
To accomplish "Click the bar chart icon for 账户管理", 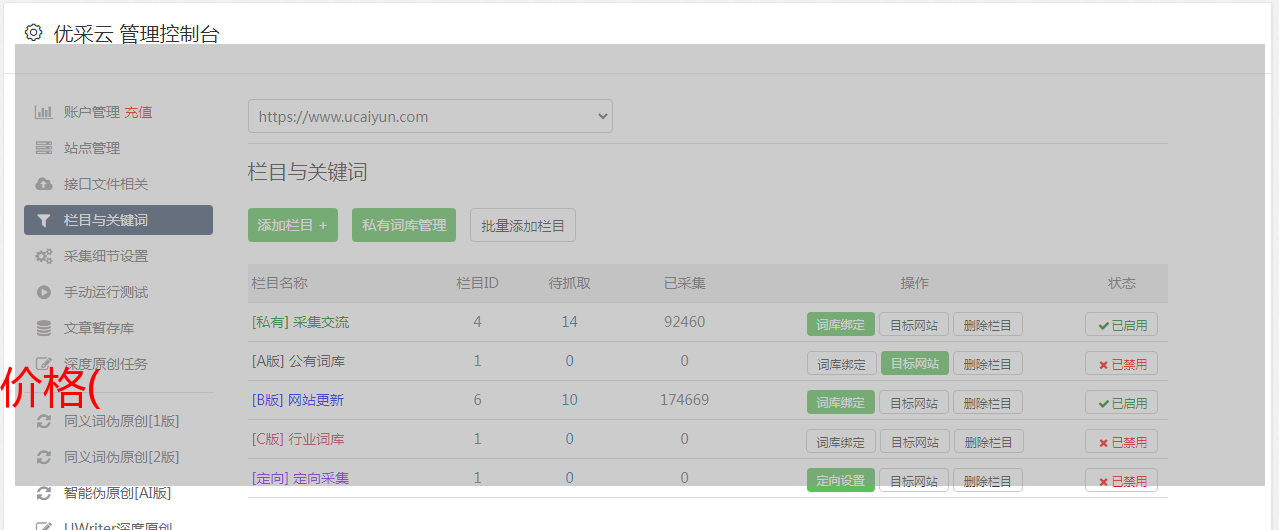I will pos(44,112).
